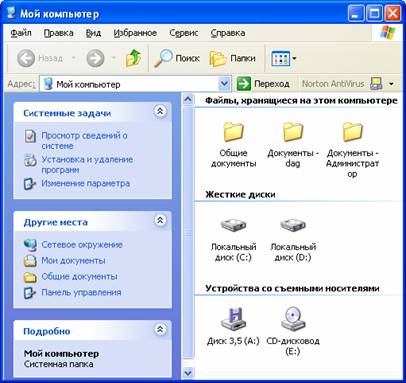Viewport: 406px width, 383px height.
Task: Click Установка и удаление программ link
Action: (x=87, y=164)
